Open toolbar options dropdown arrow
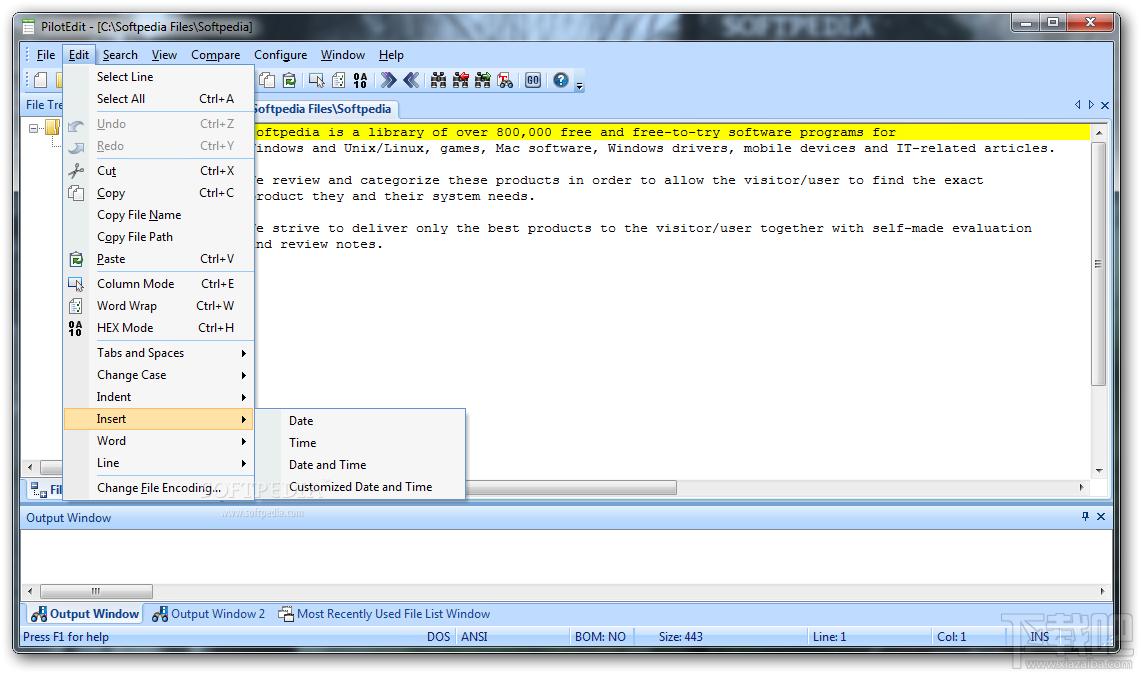This screenshot has height=674, width=1141. tap(579, 85)
